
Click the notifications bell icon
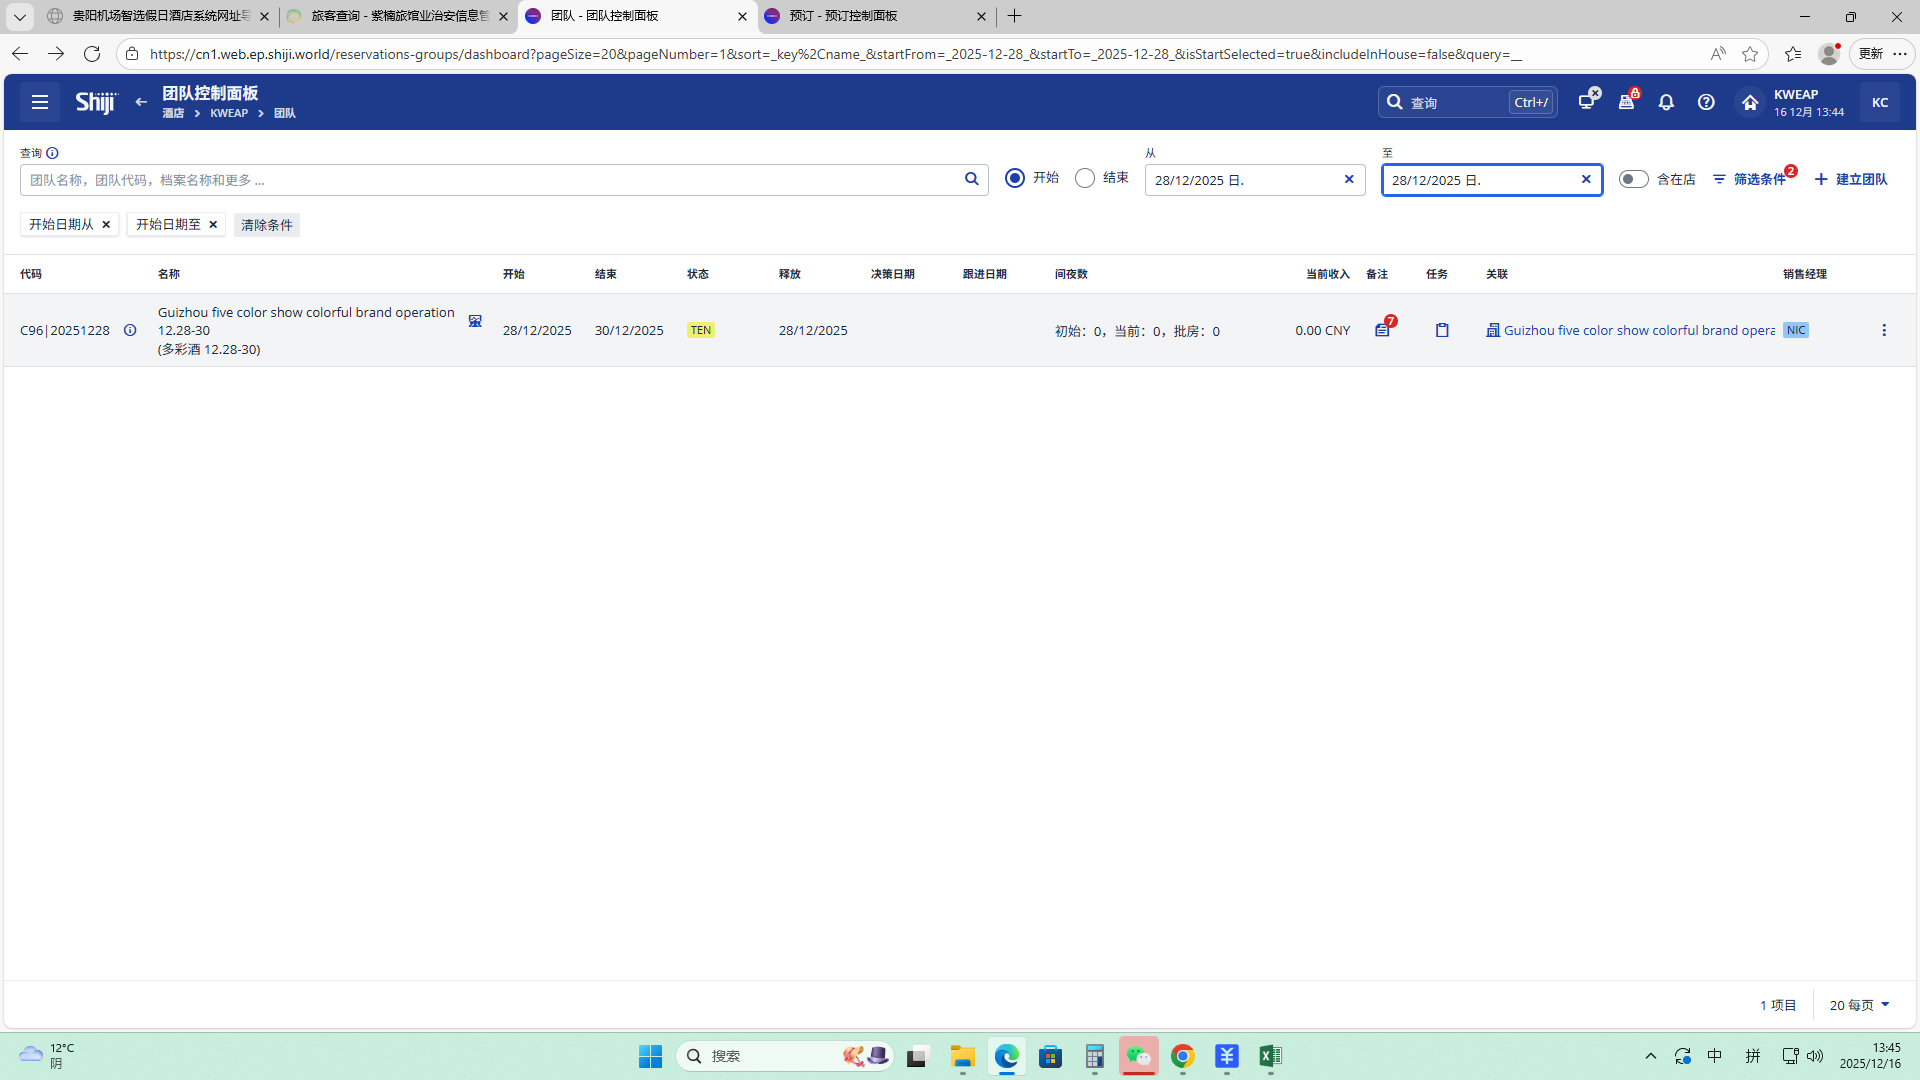pos(1666,102)
